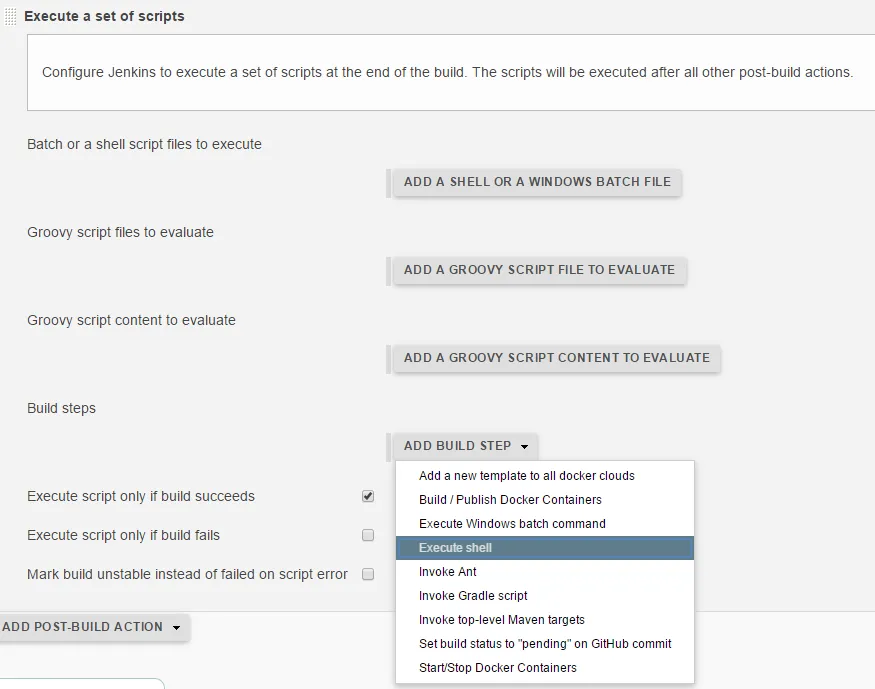Pick Execute shell from the menu
875x689 pixels.
click(x=455, y=548)
